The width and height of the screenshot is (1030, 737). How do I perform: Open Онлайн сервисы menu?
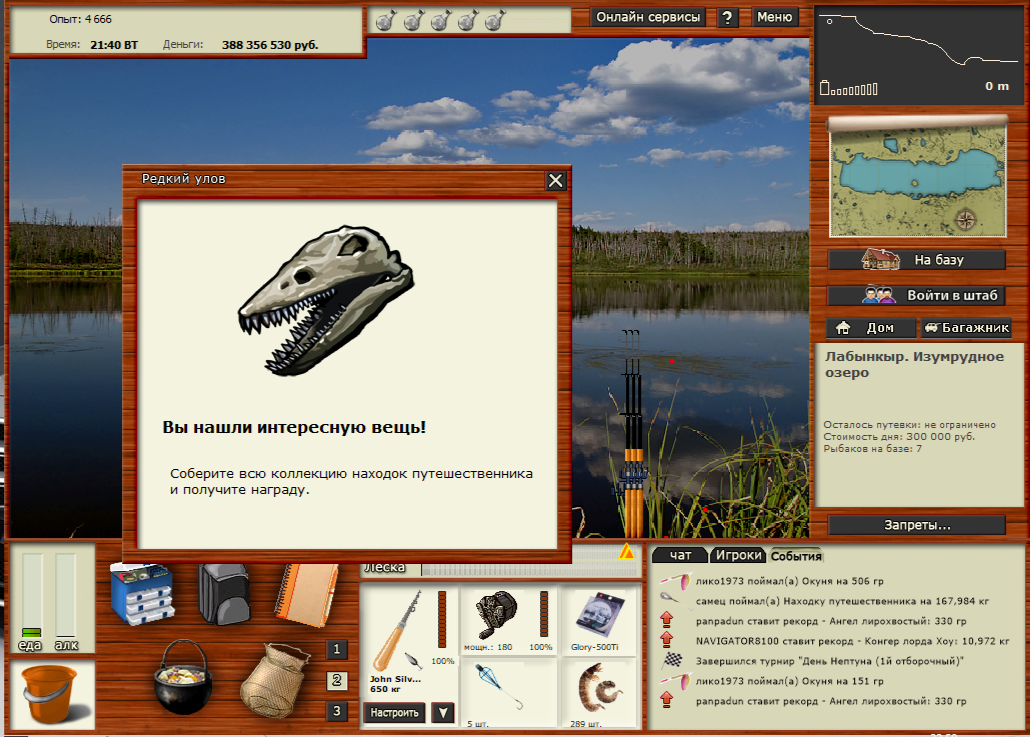(x=648, y=17)
